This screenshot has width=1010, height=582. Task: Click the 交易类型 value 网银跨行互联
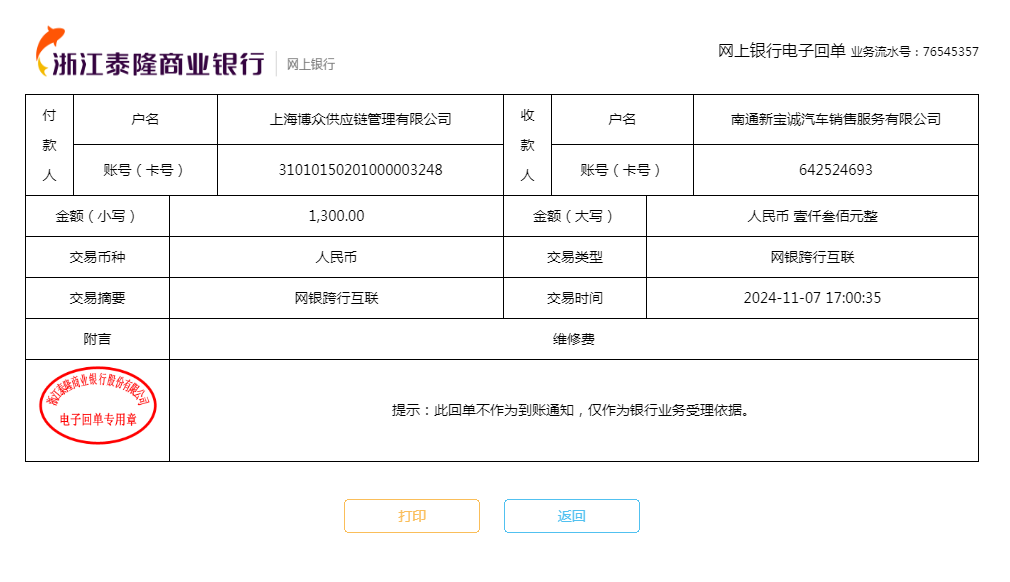pos(812,257)
